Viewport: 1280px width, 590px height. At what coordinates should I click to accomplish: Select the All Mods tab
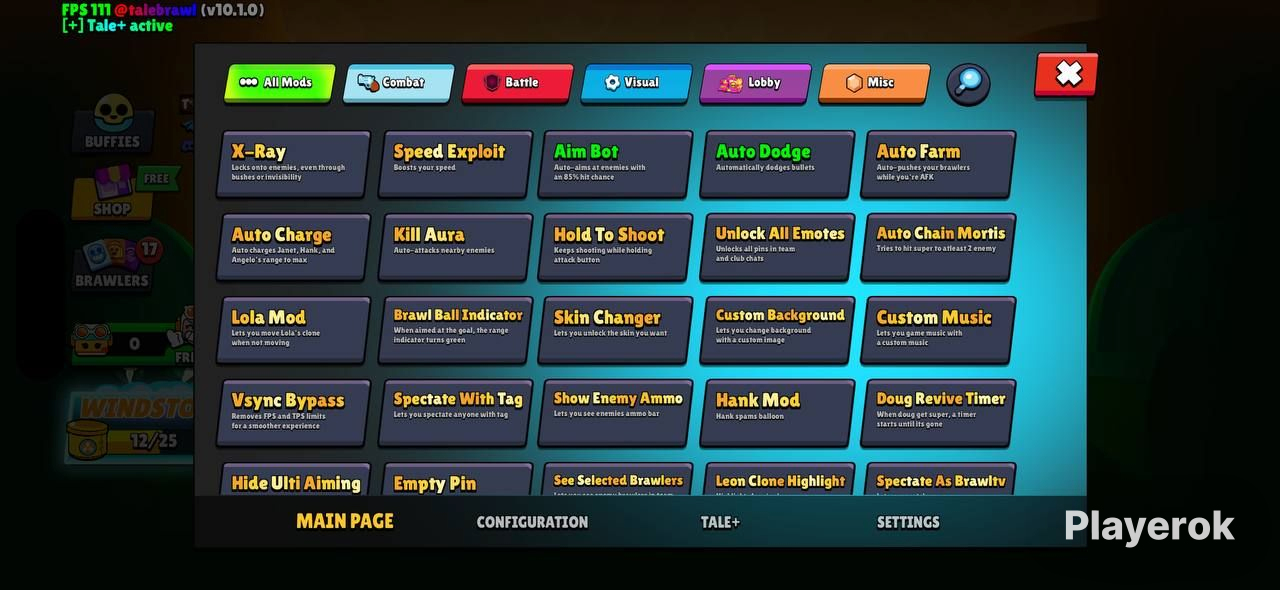(x=280, y=83)
